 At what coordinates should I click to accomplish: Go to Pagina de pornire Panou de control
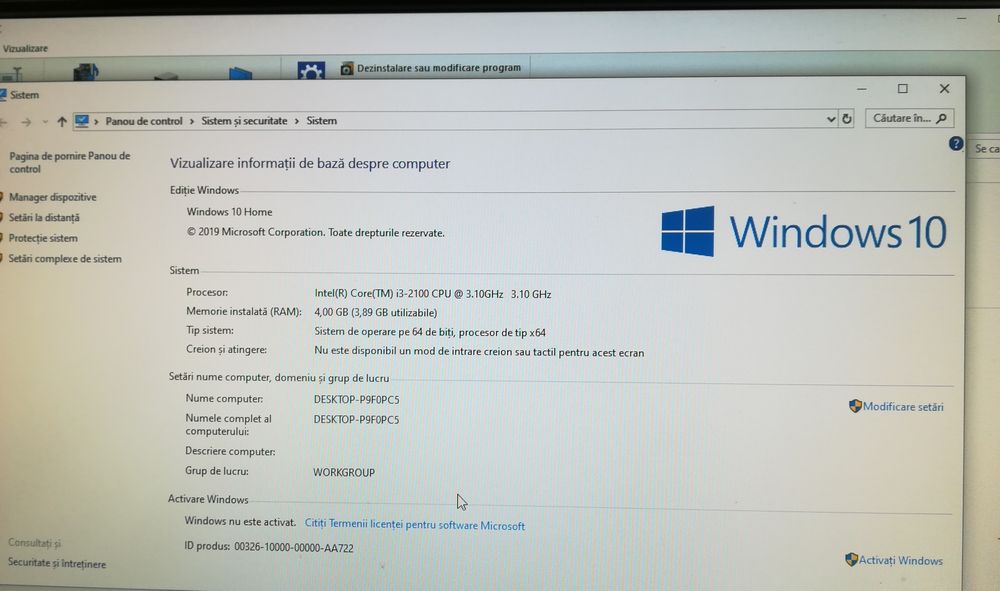click(70, 162)
